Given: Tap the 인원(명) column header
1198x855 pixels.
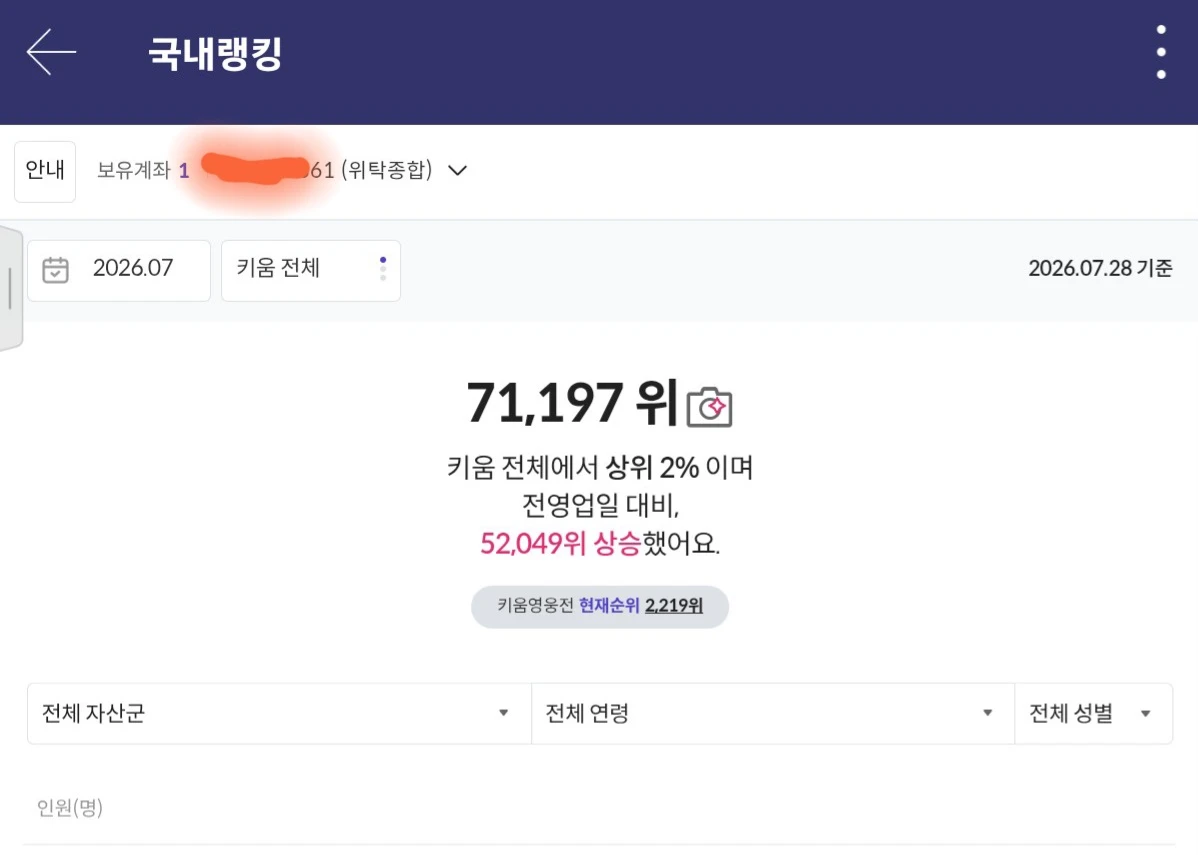Looking at the screenshot, I should click(70, 808).
